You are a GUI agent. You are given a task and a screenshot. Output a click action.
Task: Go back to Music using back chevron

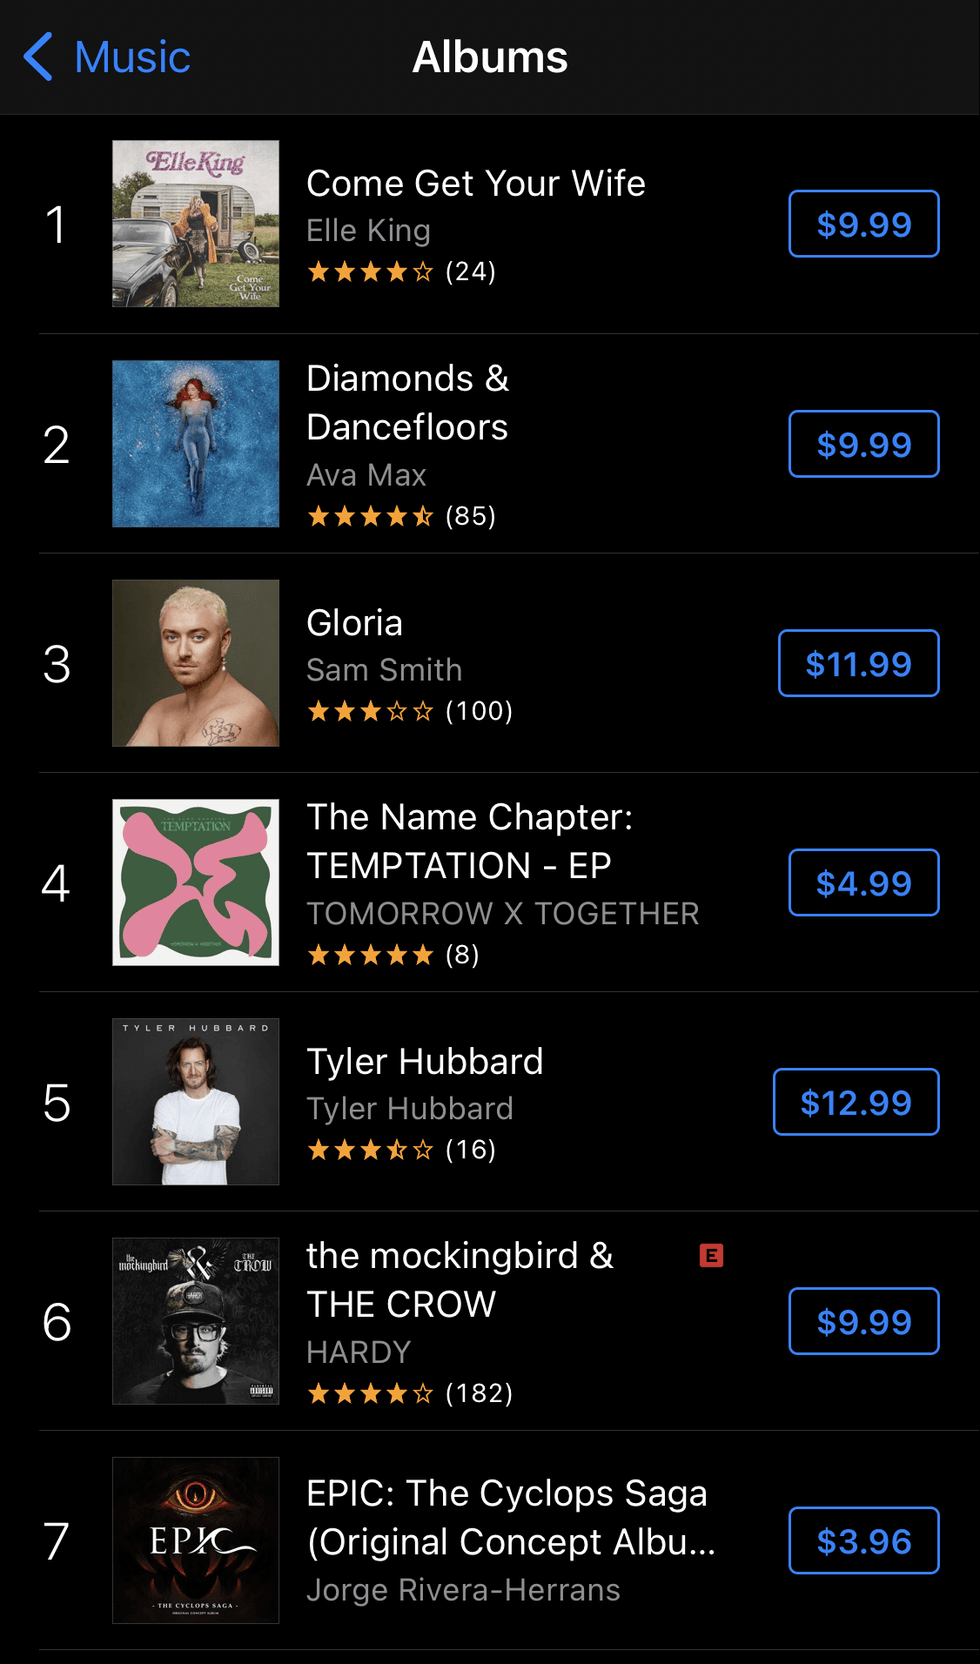tap(38, 57)
